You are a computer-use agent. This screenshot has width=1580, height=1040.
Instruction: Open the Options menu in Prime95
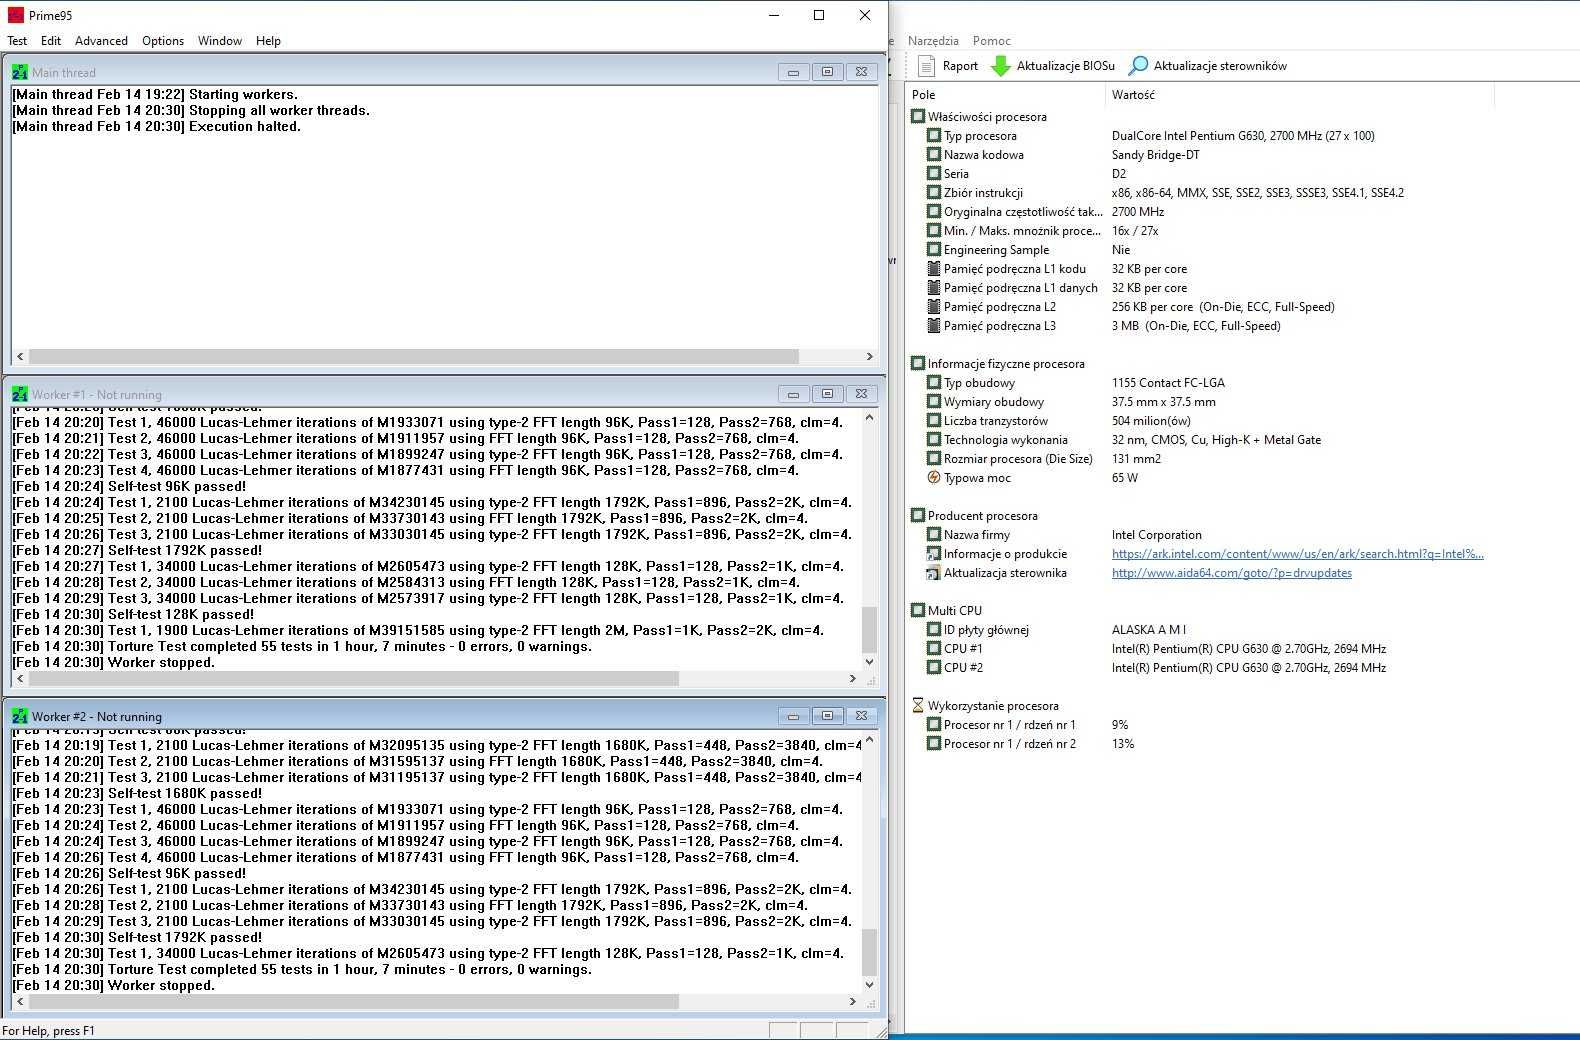tap(163, 41)
